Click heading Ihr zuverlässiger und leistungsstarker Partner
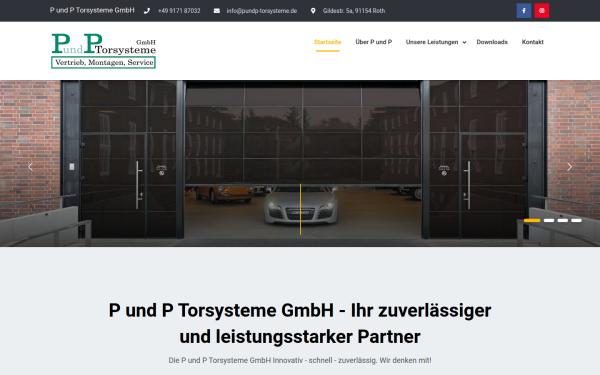 [x=300, y=323]
